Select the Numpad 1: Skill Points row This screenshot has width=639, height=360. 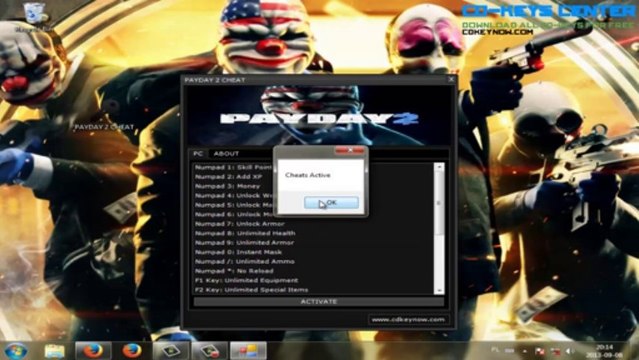[x=234, y=167]
